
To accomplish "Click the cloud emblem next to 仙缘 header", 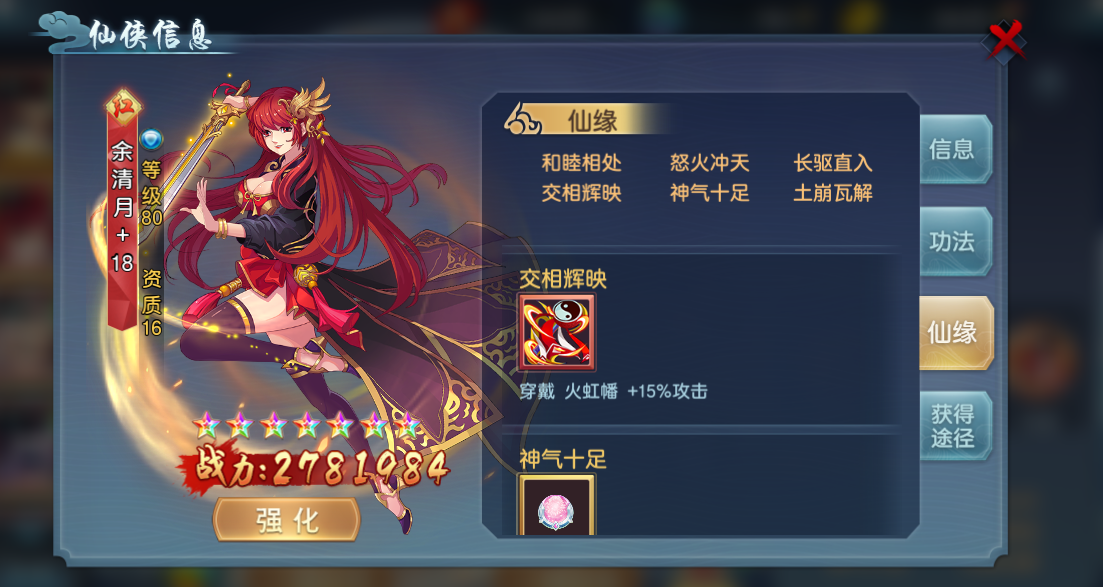I will pyautogui.click(x=523, y=120).
